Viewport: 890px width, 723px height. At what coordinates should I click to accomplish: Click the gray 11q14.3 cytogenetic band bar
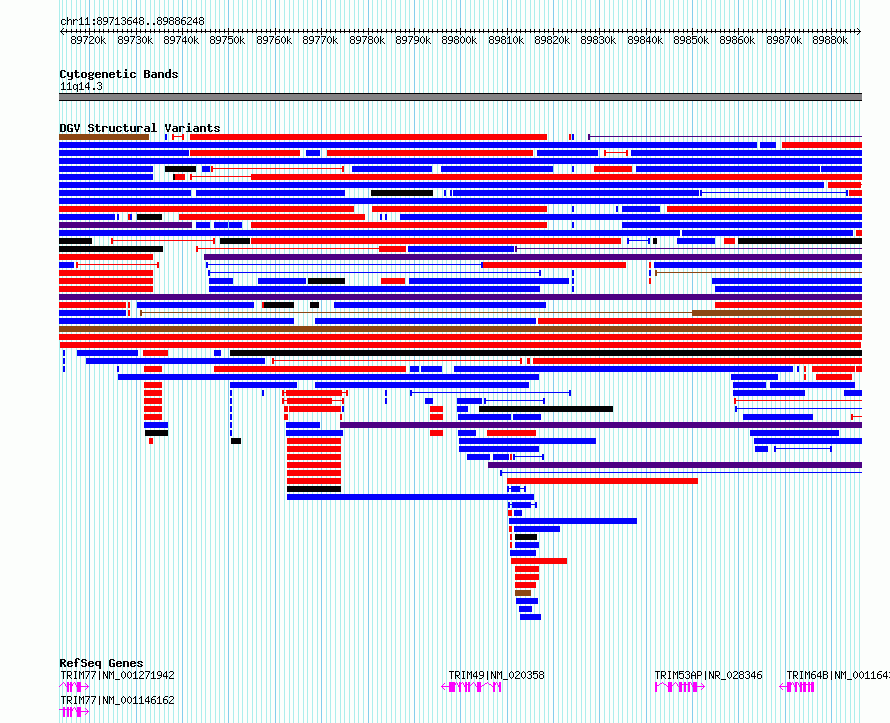pos(460,97)
